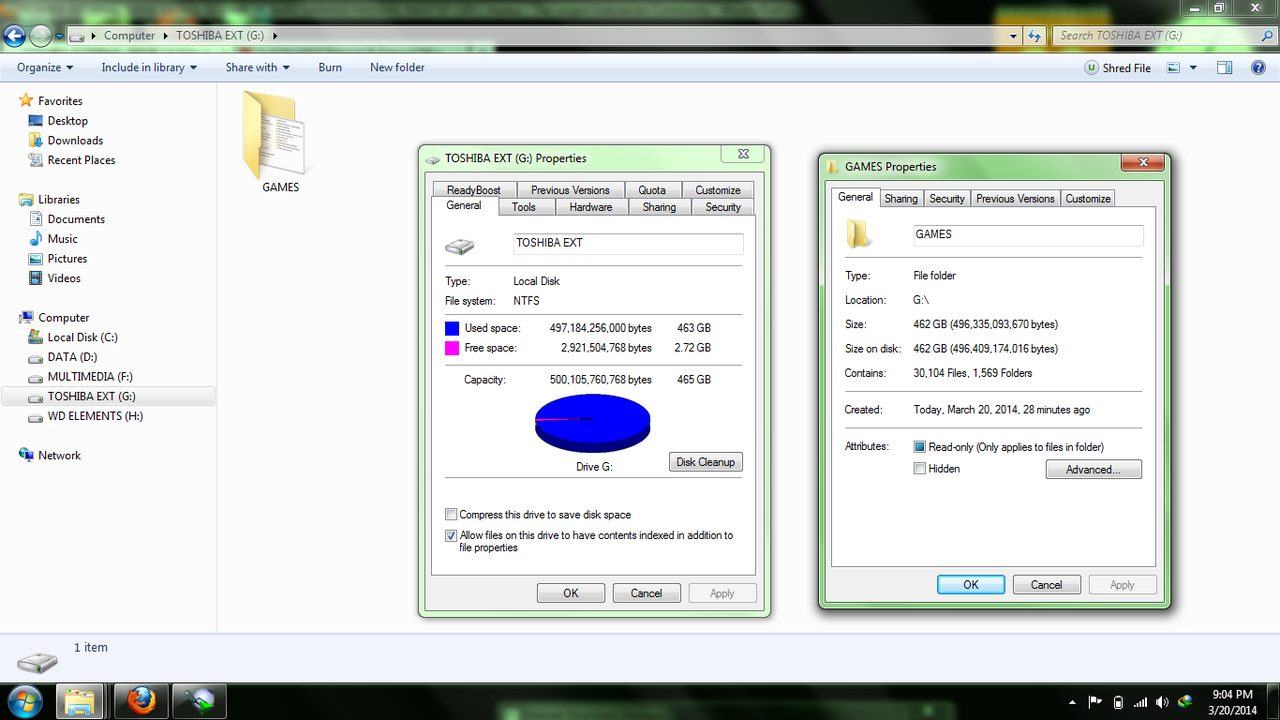Click the GAMES folder name field
Screen dimensions: 1280x720
[x=1028, y=235]
